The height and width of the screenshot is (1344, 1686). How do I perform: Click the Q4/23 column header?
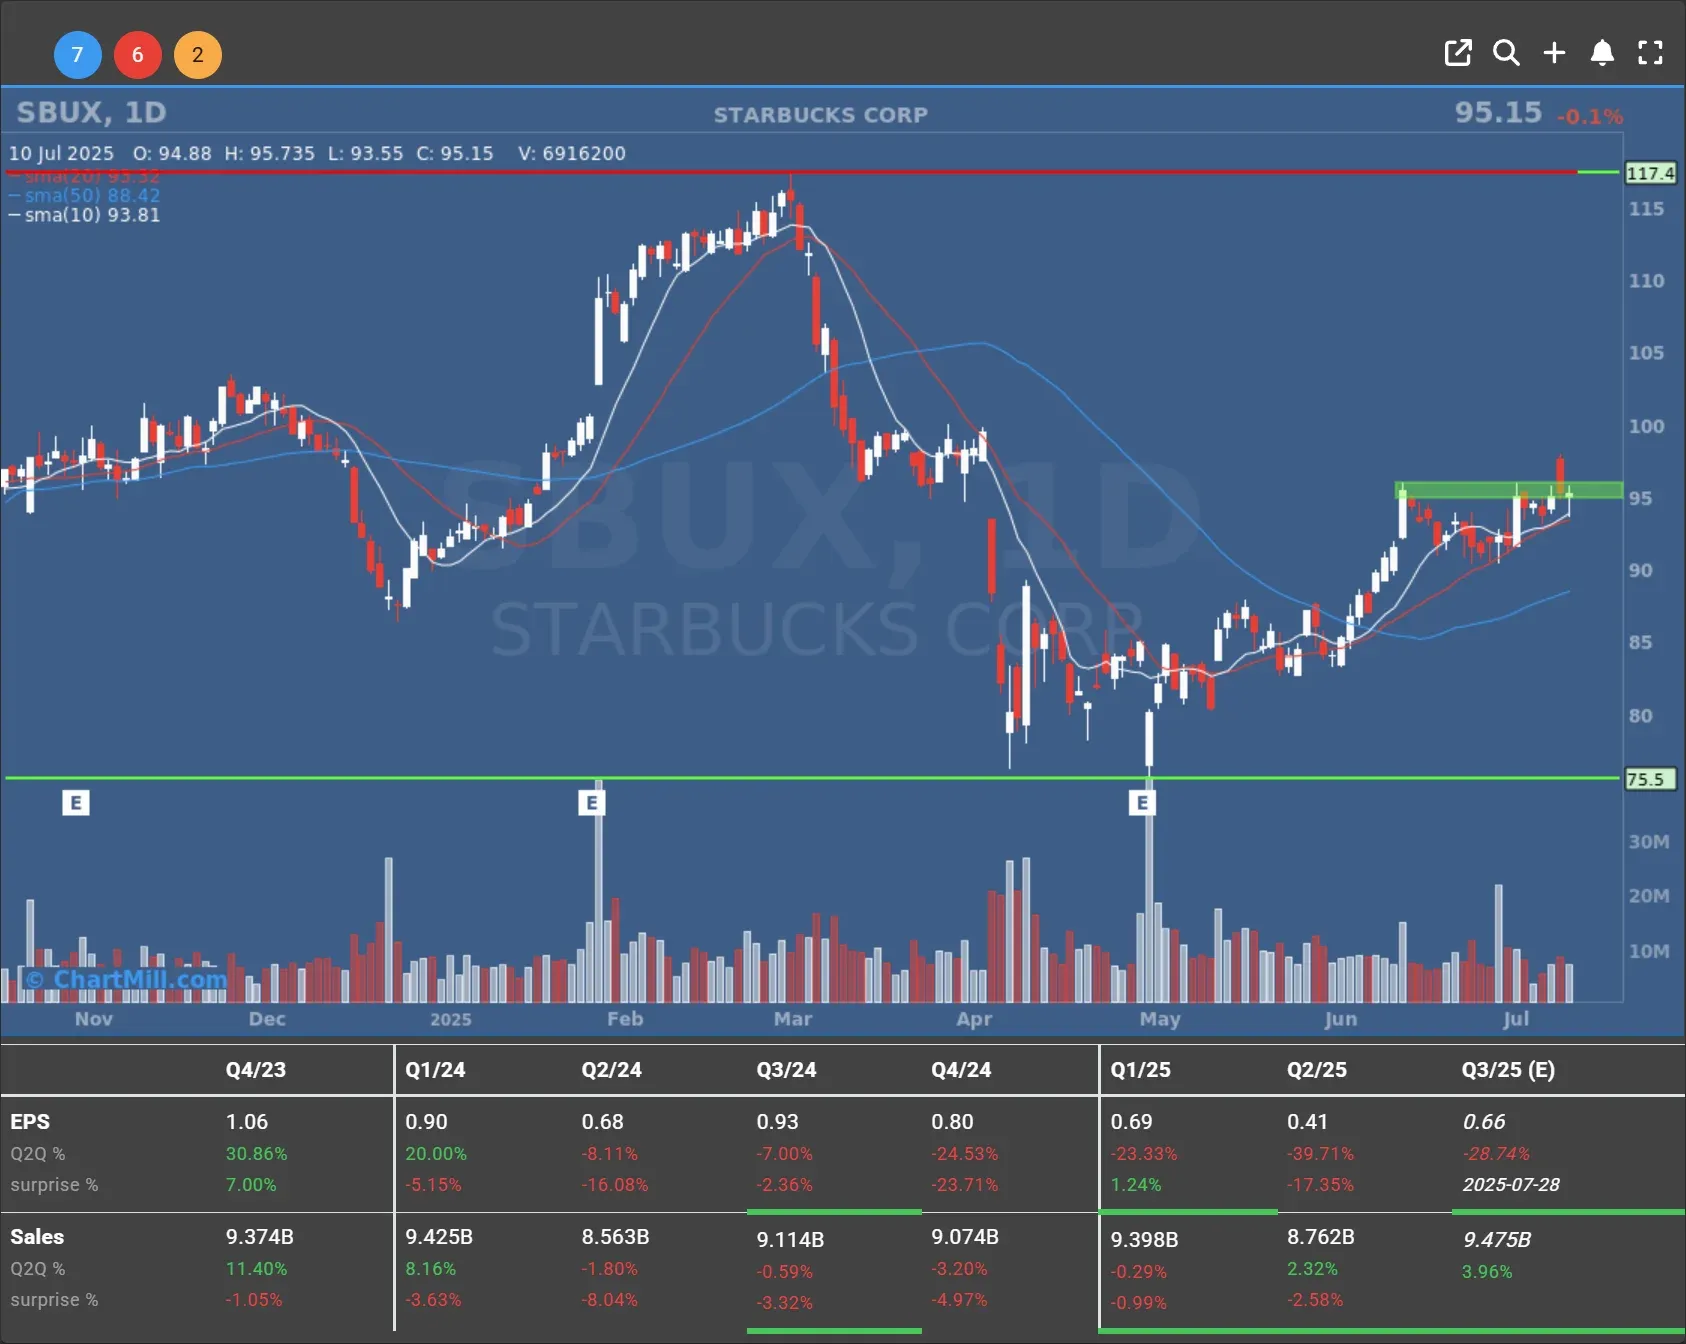(256, 1069)
